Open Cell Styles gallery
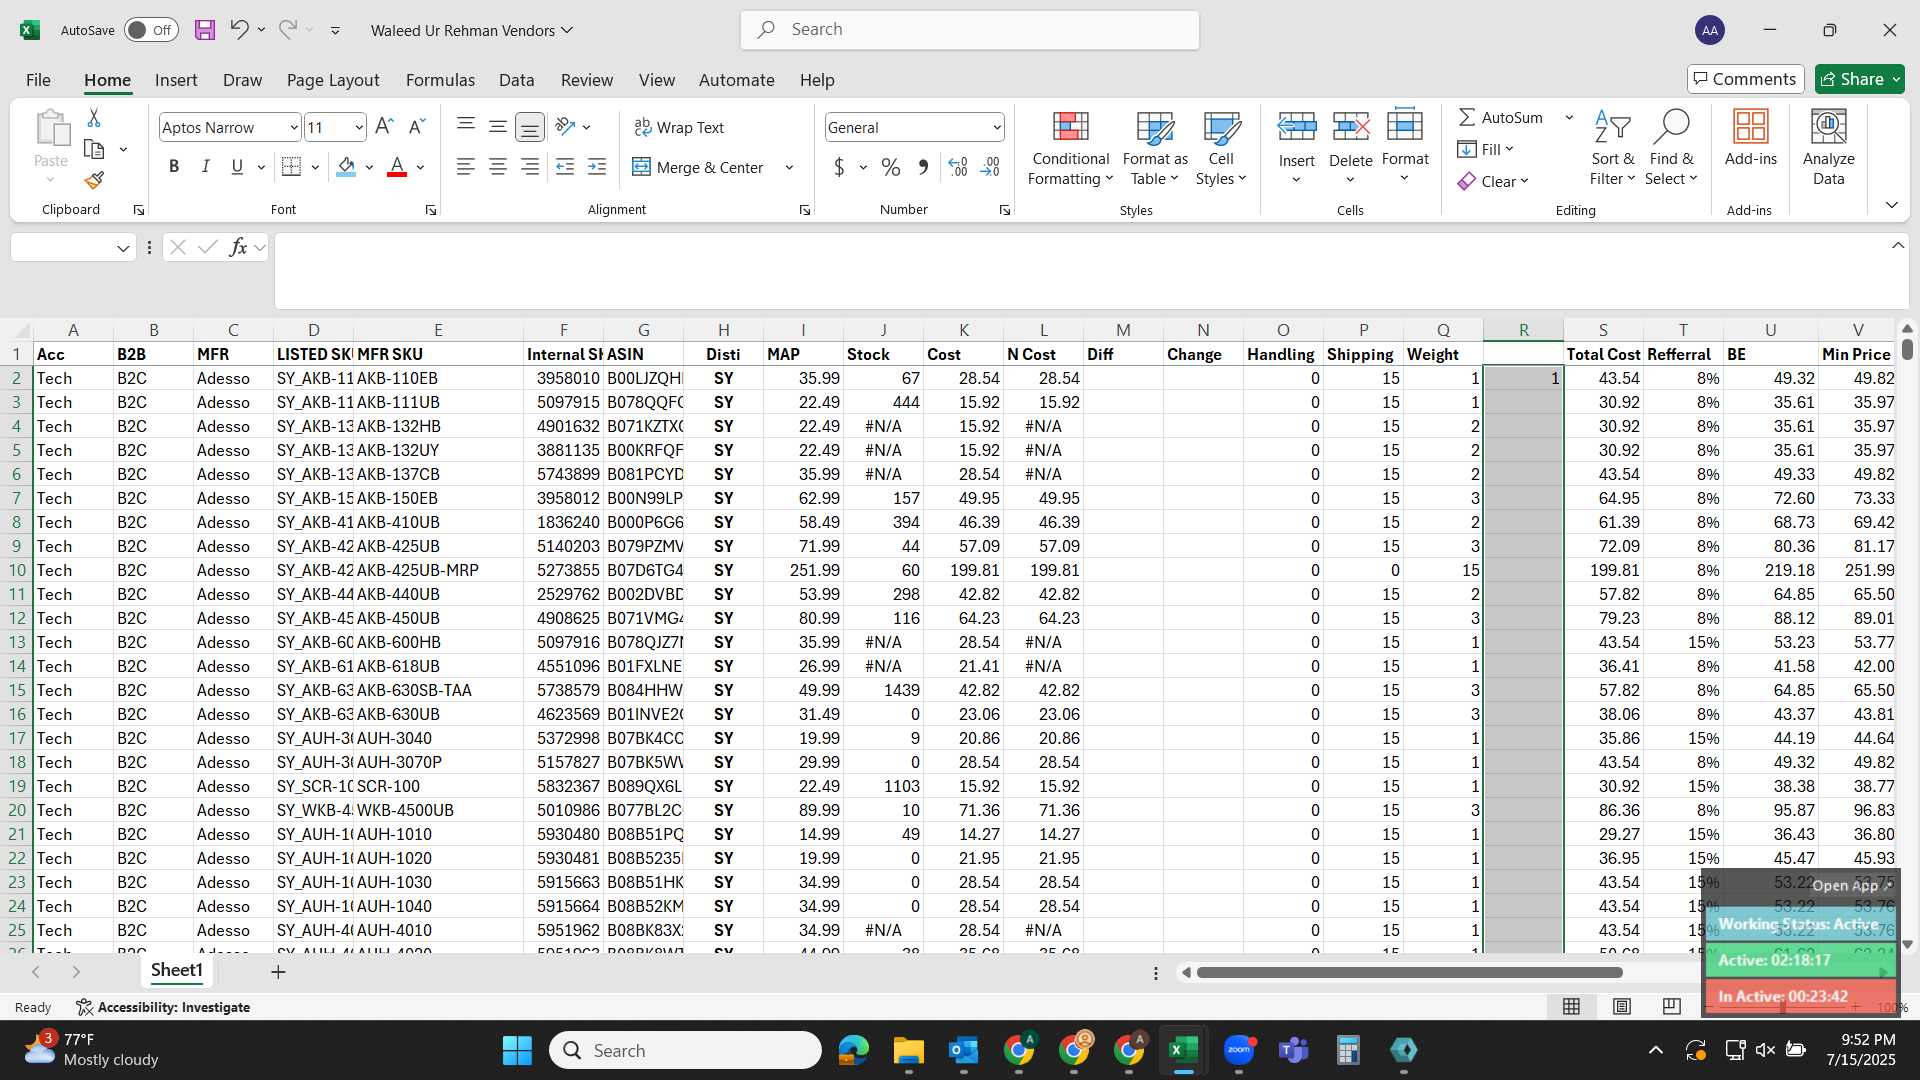This screenshot has width=1920, height=1080. pyautogui.click(x=1221, y=149)
